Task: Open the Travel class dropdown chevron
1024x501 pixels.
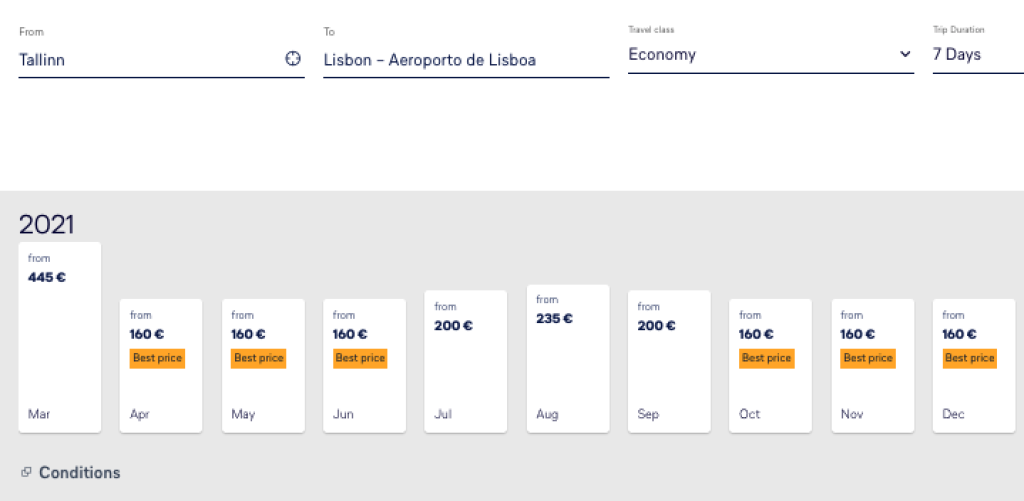Action: (905, 54)
